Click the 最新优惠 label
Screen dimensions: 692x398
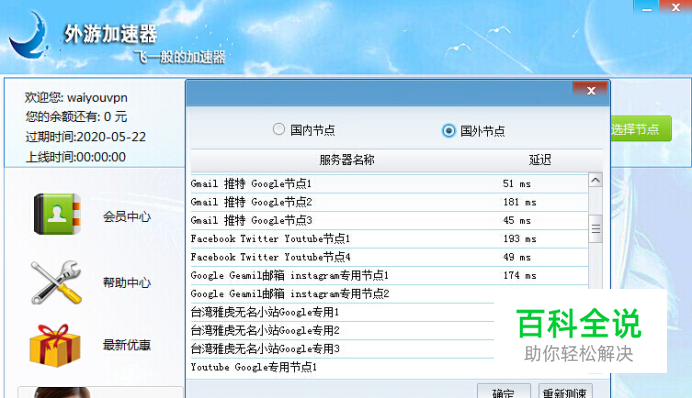[127, 345]
